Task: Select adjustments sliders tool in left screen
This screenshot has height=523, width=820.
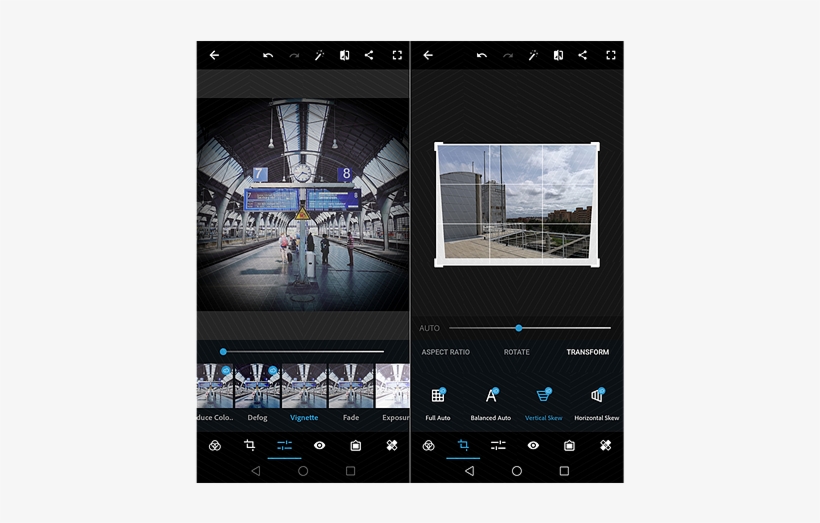Action: [284, 446]
